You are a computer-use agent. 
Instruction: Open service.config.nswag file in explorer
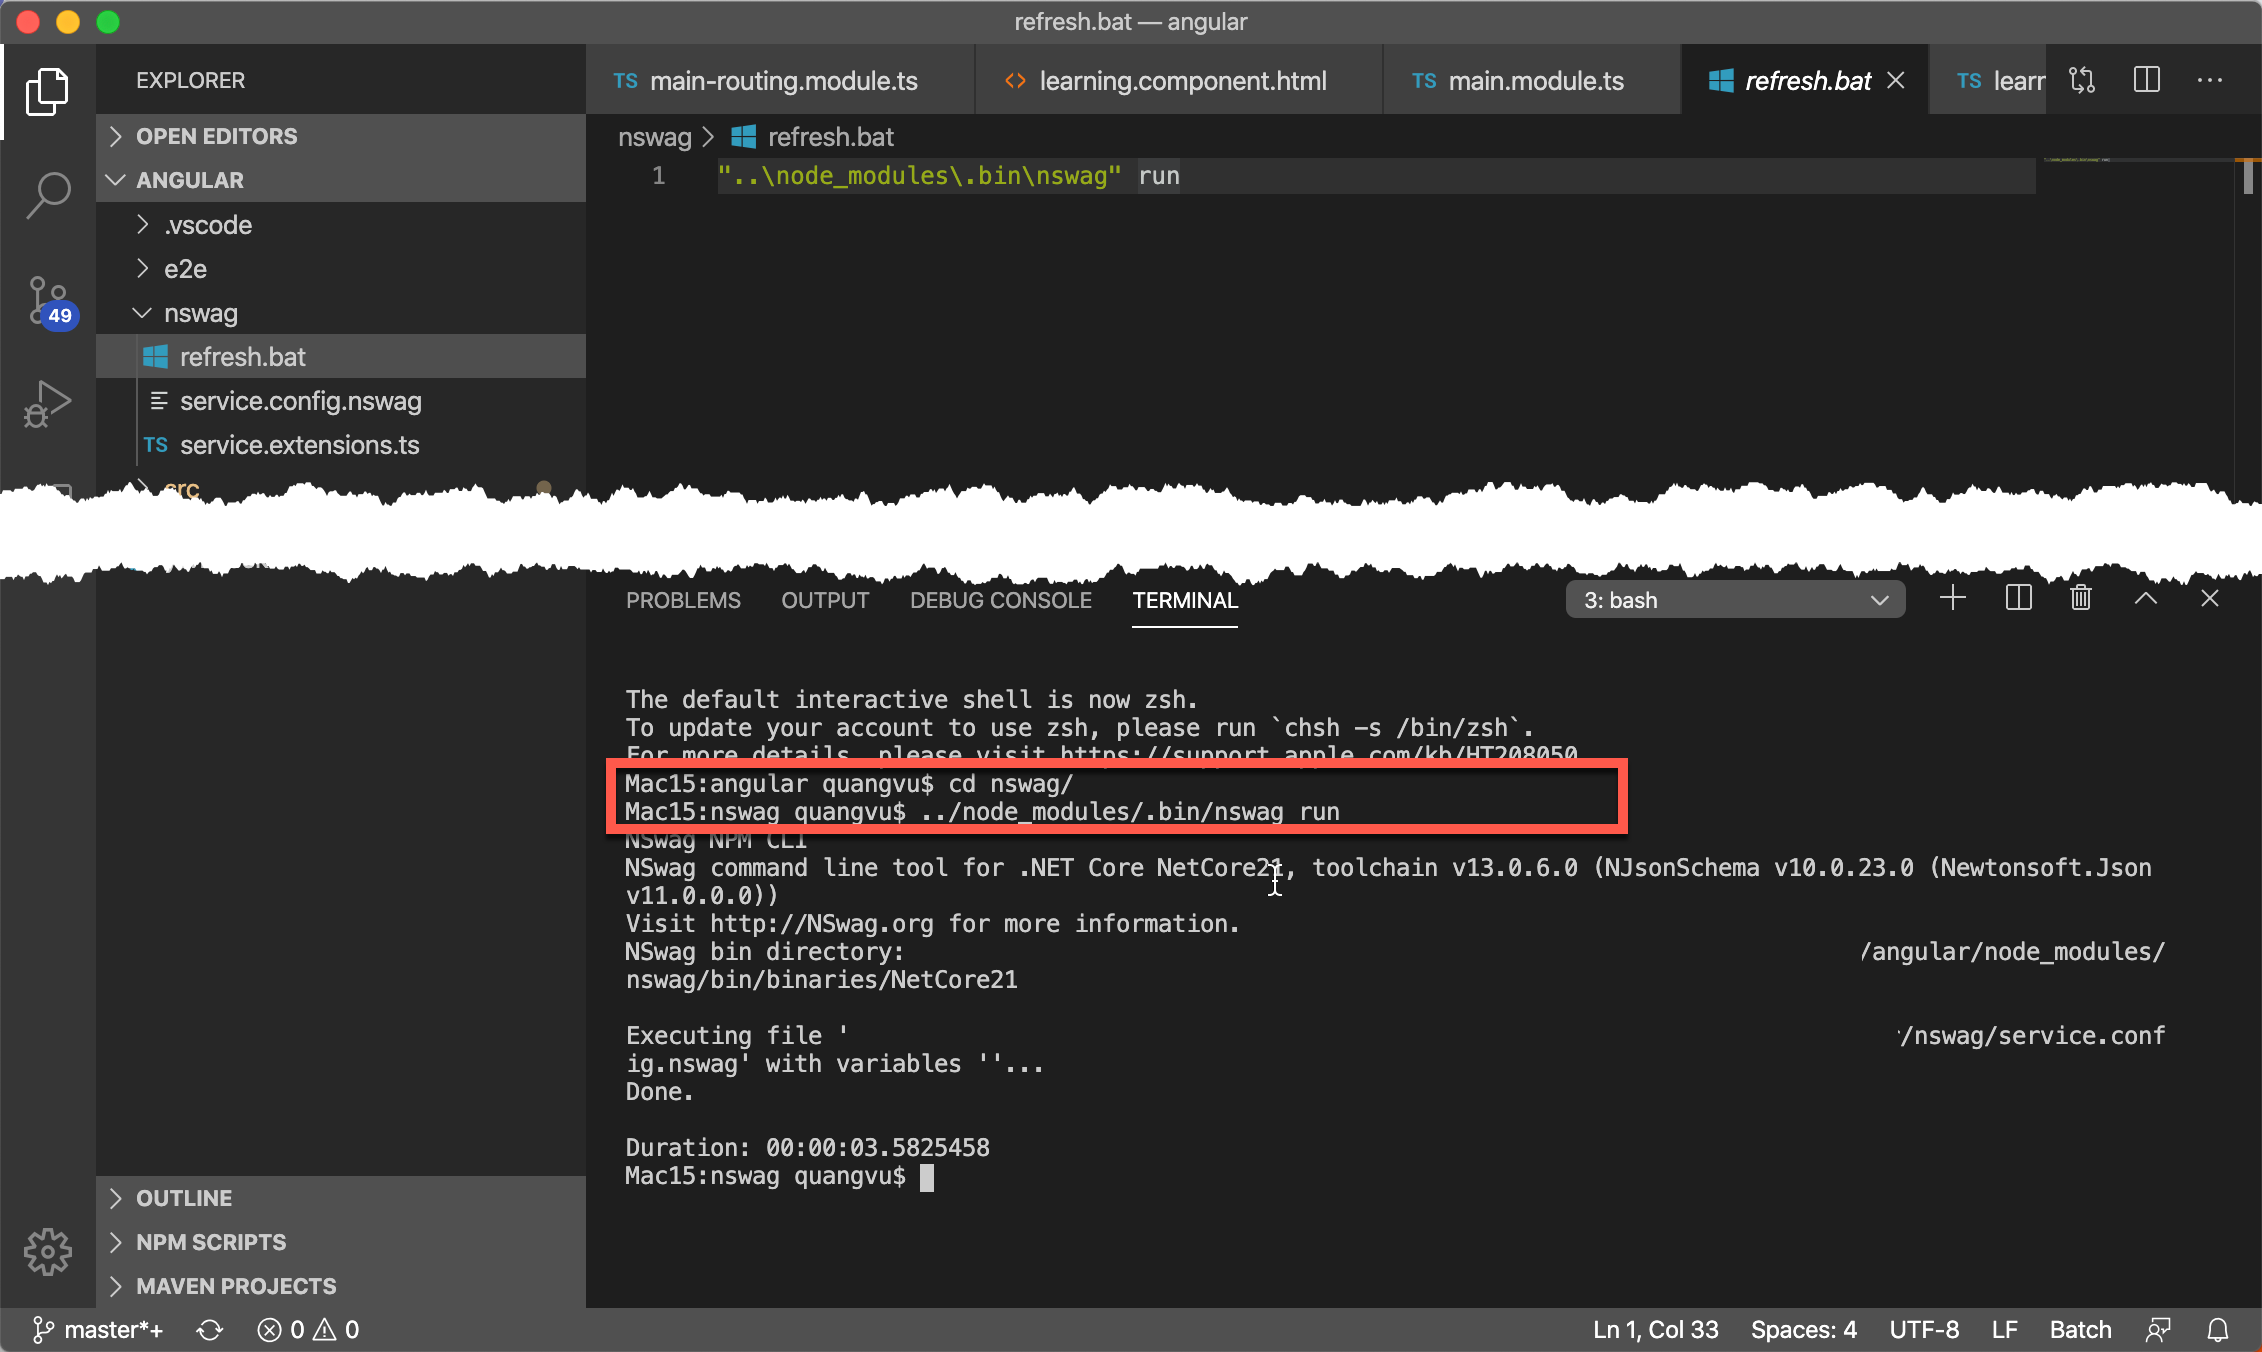tap(300, 401)
